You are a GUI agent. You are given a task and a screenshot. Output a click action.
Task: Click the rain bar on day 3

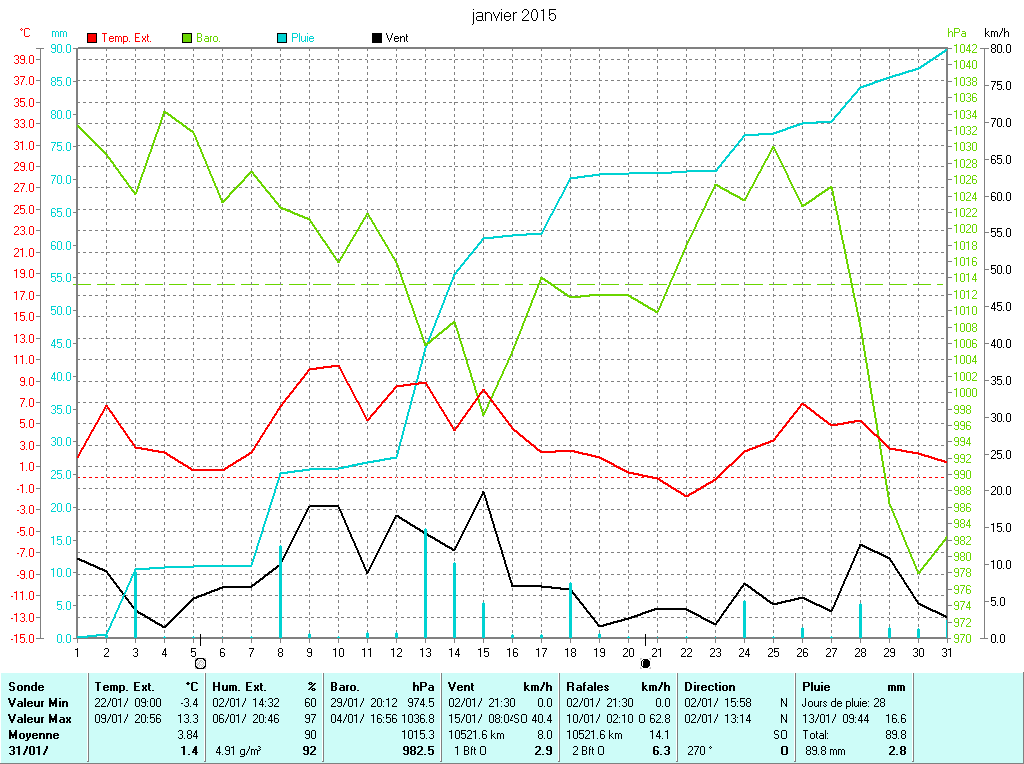click(x=136, y=603)
